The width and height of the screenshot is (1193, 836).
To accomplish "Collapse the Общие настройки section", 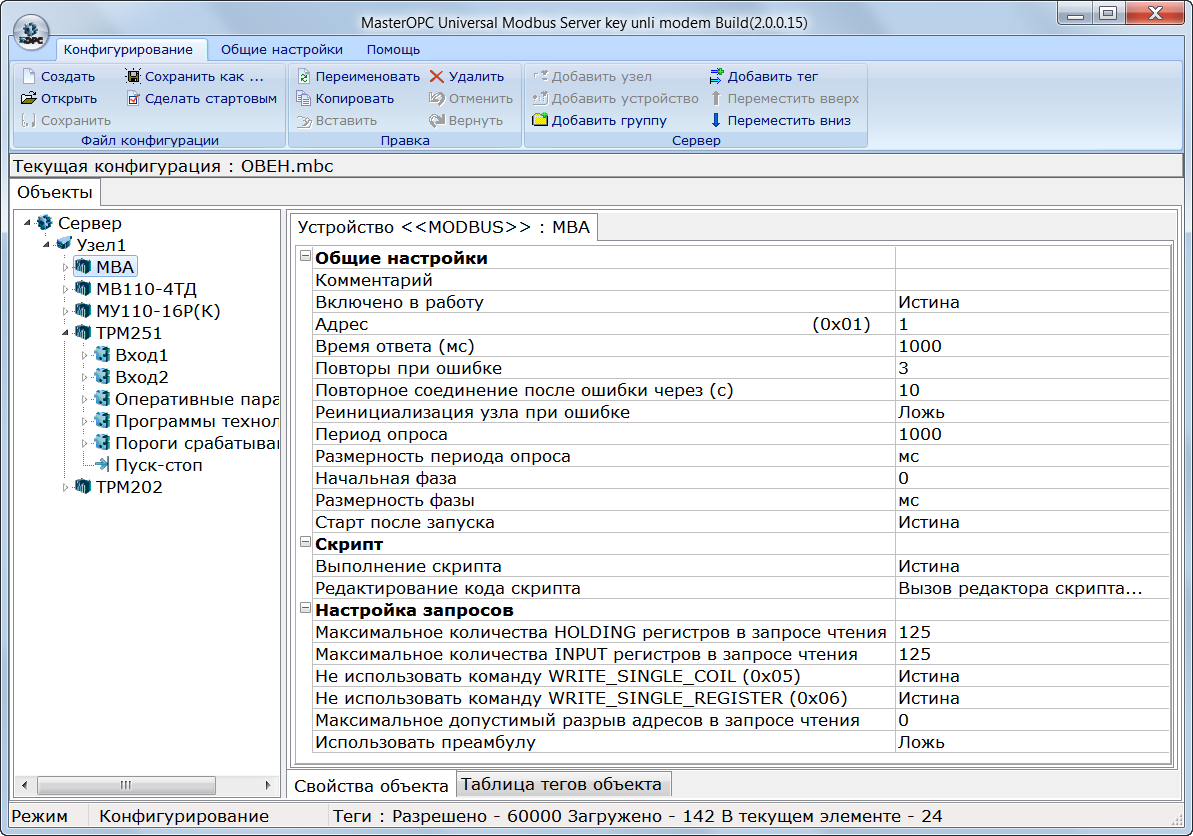I will point(305,256).
